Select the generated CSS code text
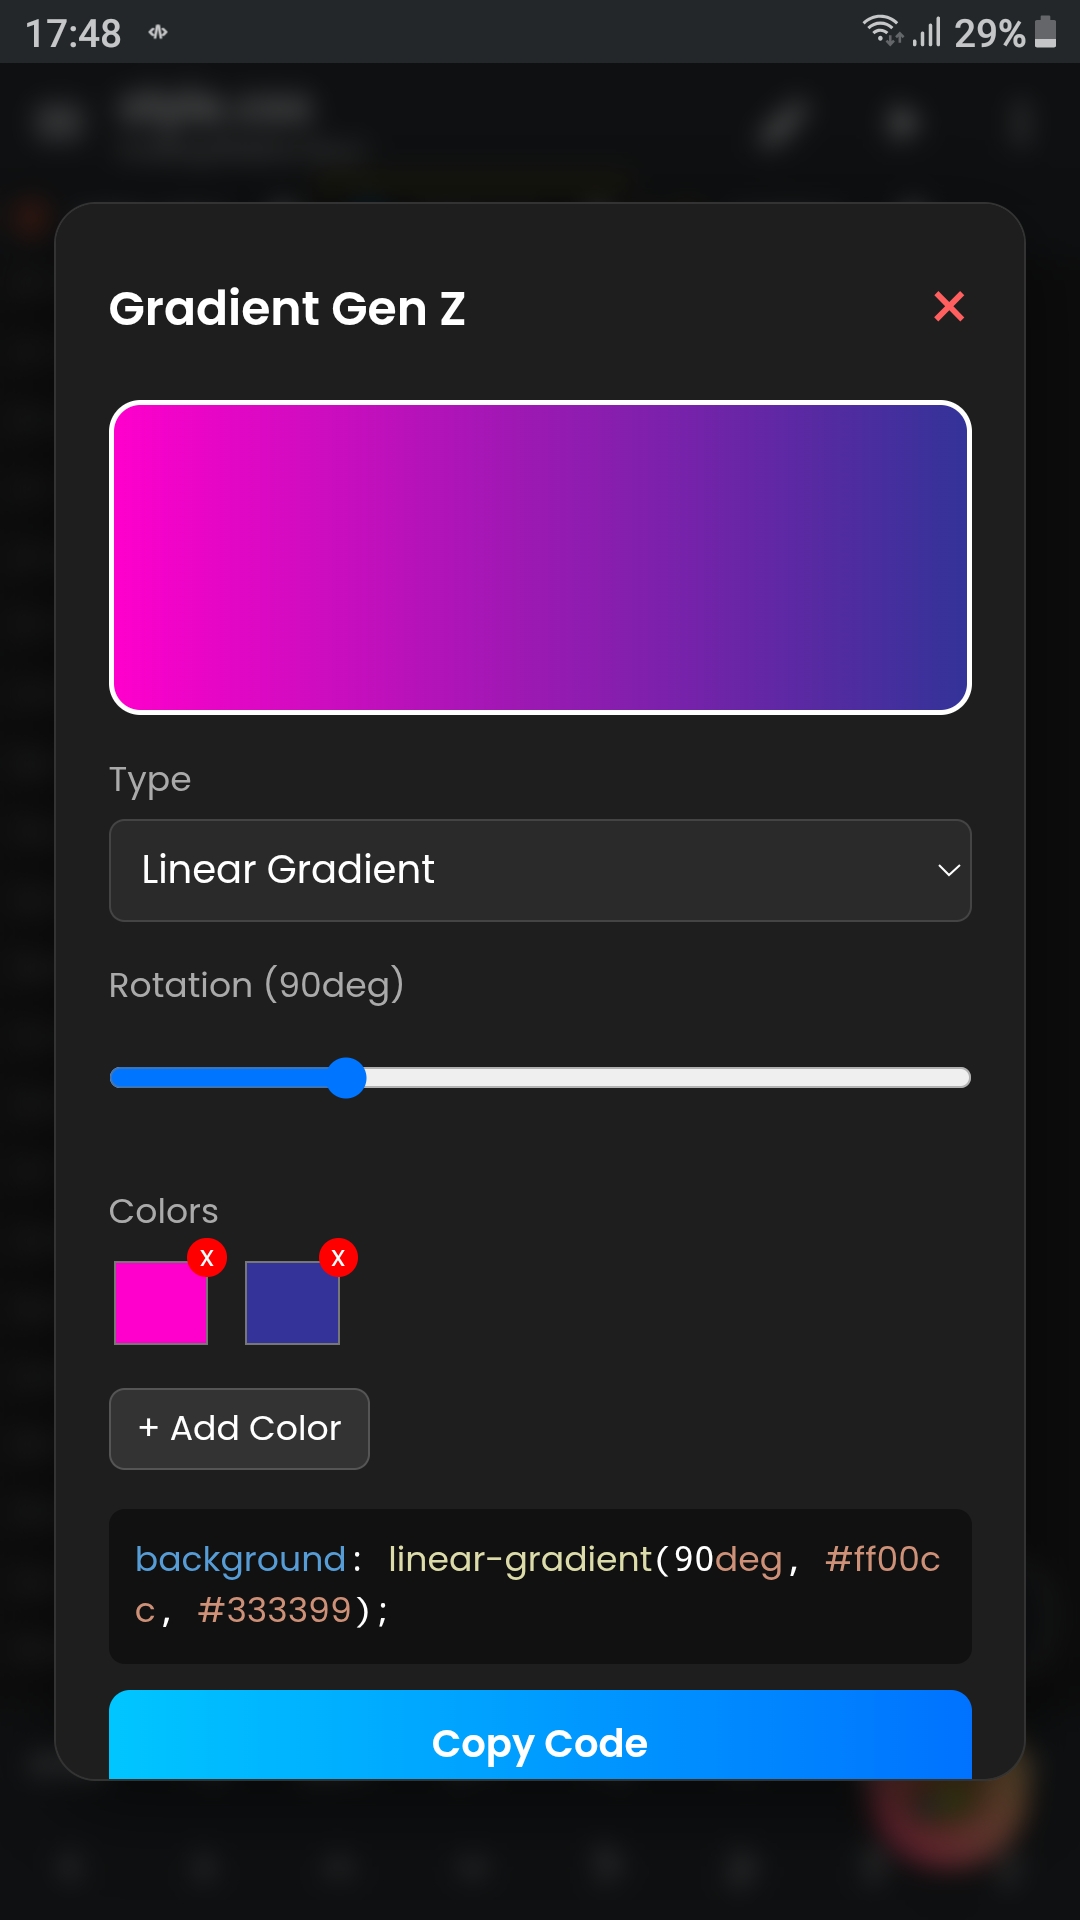The height and width of the screenshot is (1920, 1080). click(540, 1585)
